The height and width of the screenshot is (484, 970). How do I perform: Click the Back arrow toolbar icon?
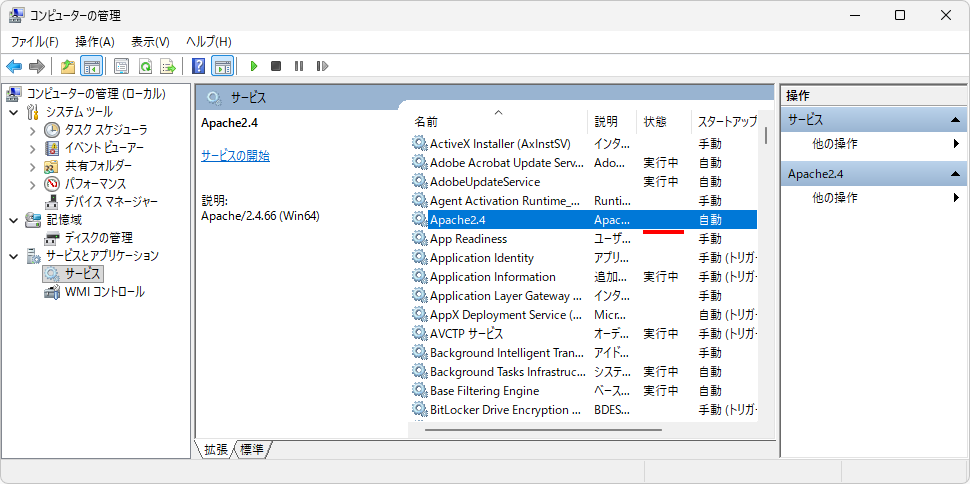pos(14,66)
